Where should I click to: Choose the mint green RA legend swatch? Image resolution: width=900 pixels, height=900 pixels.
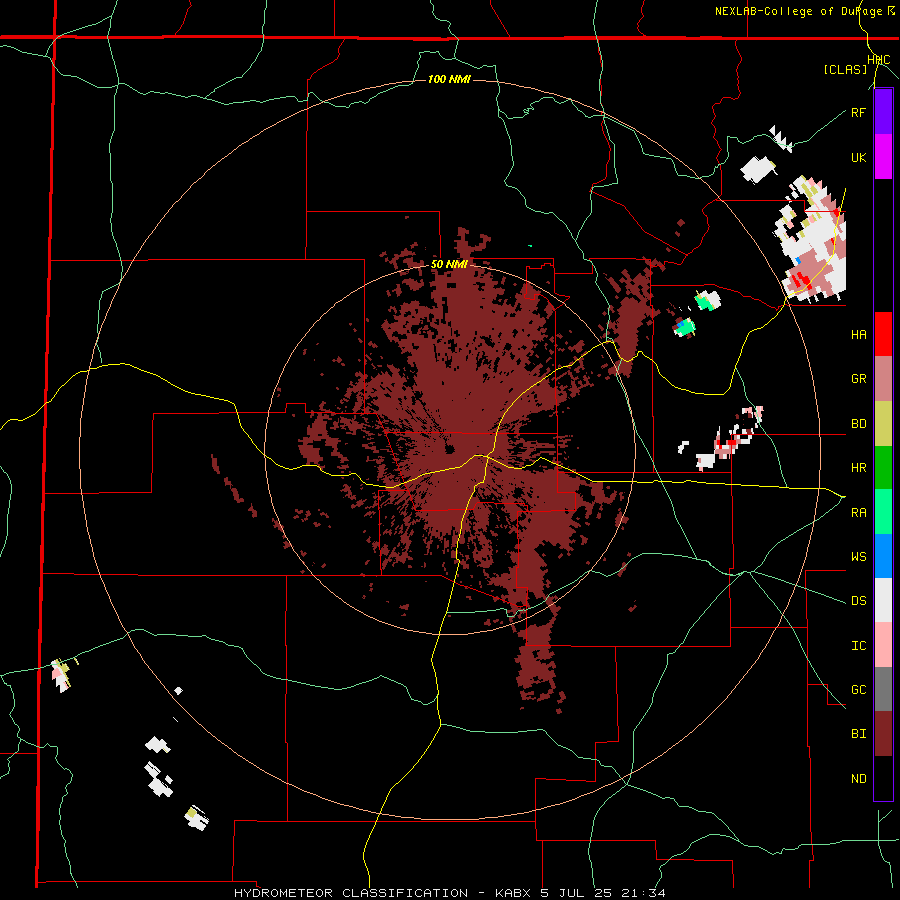[883, 512]
